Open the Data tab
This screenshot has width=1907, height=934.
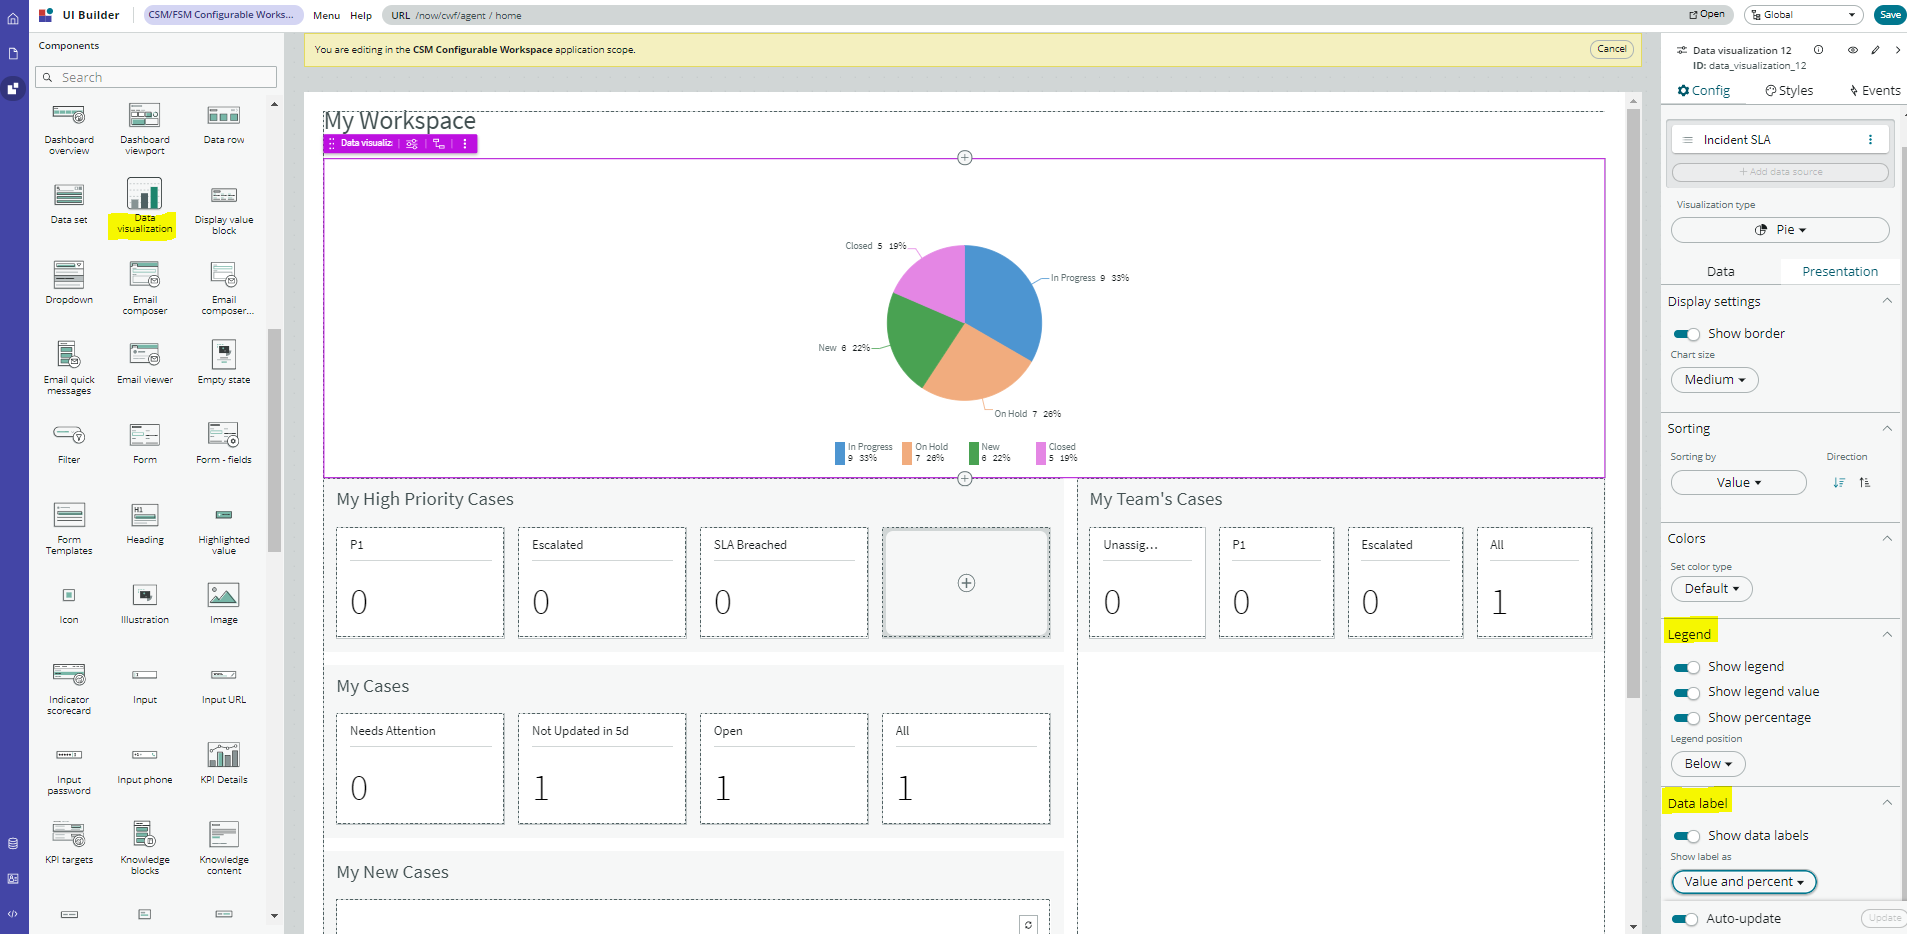[x=1720, y=272]
